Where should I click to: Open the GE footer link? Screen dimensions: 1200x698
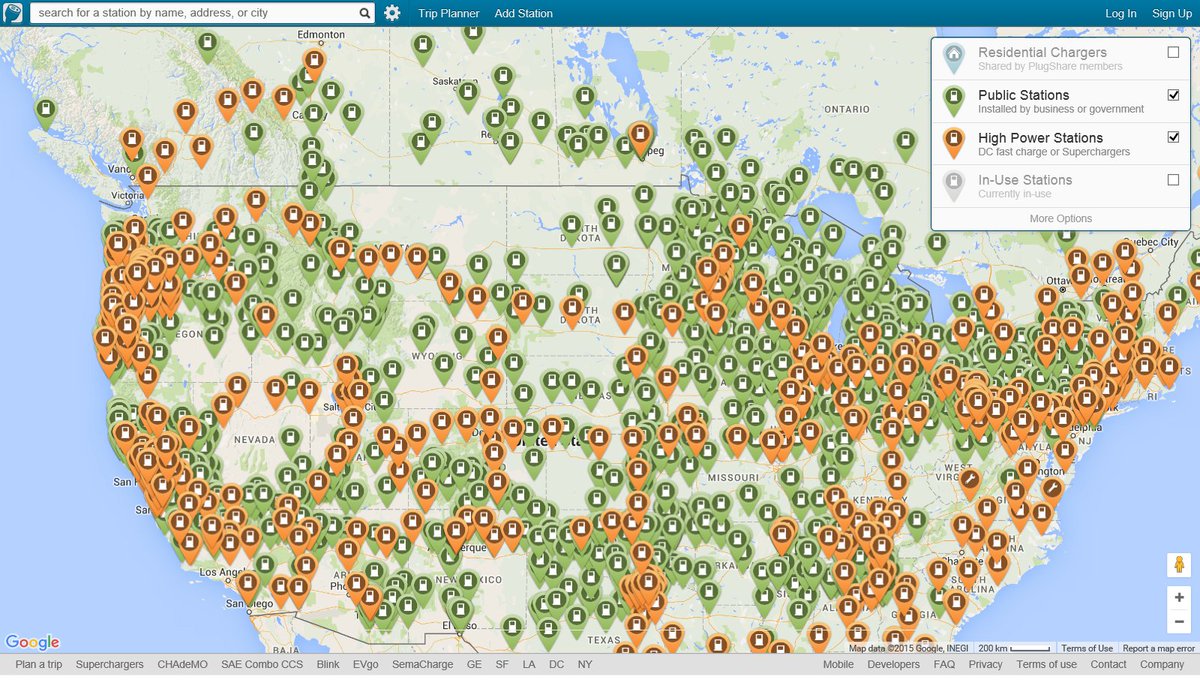click(x=474, y=665)
